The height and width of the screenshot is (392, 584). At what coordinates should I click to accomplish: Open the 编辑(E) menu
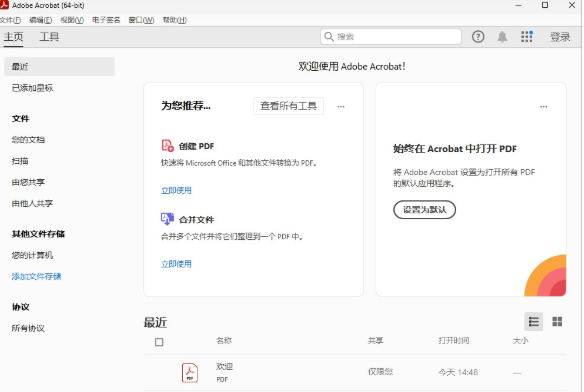[41, 20]
